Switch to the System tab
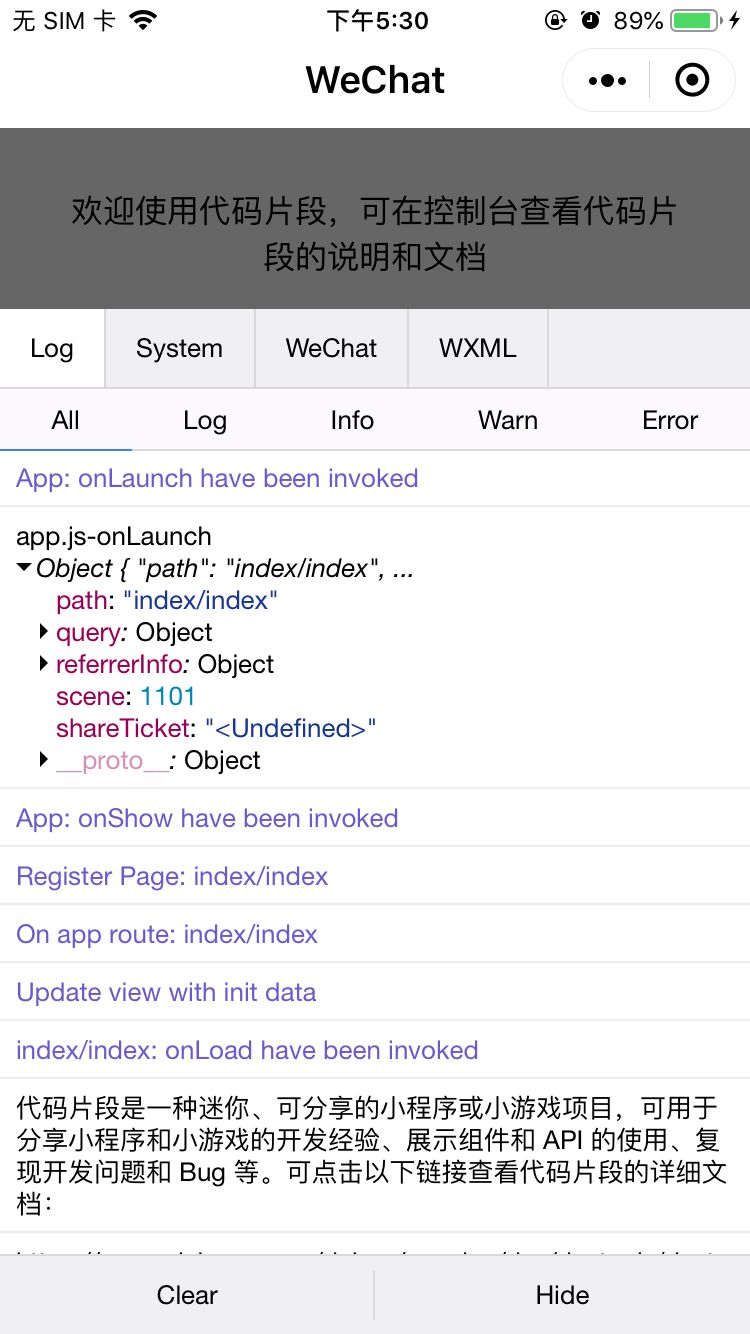Viewport: 750px width, 1334px height. 180,348
